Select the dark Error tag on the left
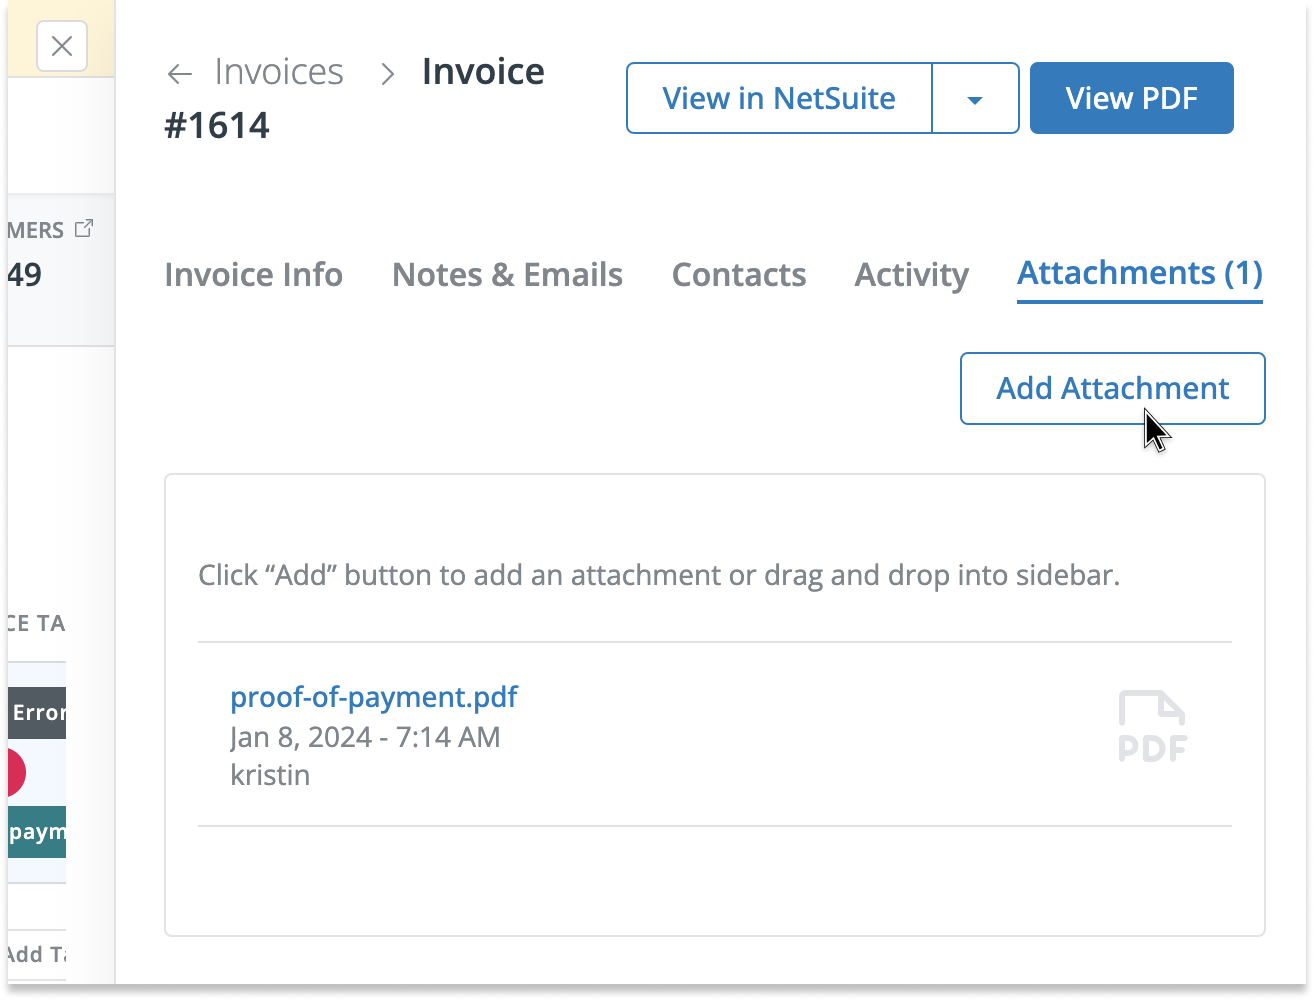Image resolution: width=1314 pixels, height=1000 pixels. click(x=37, y=713)
